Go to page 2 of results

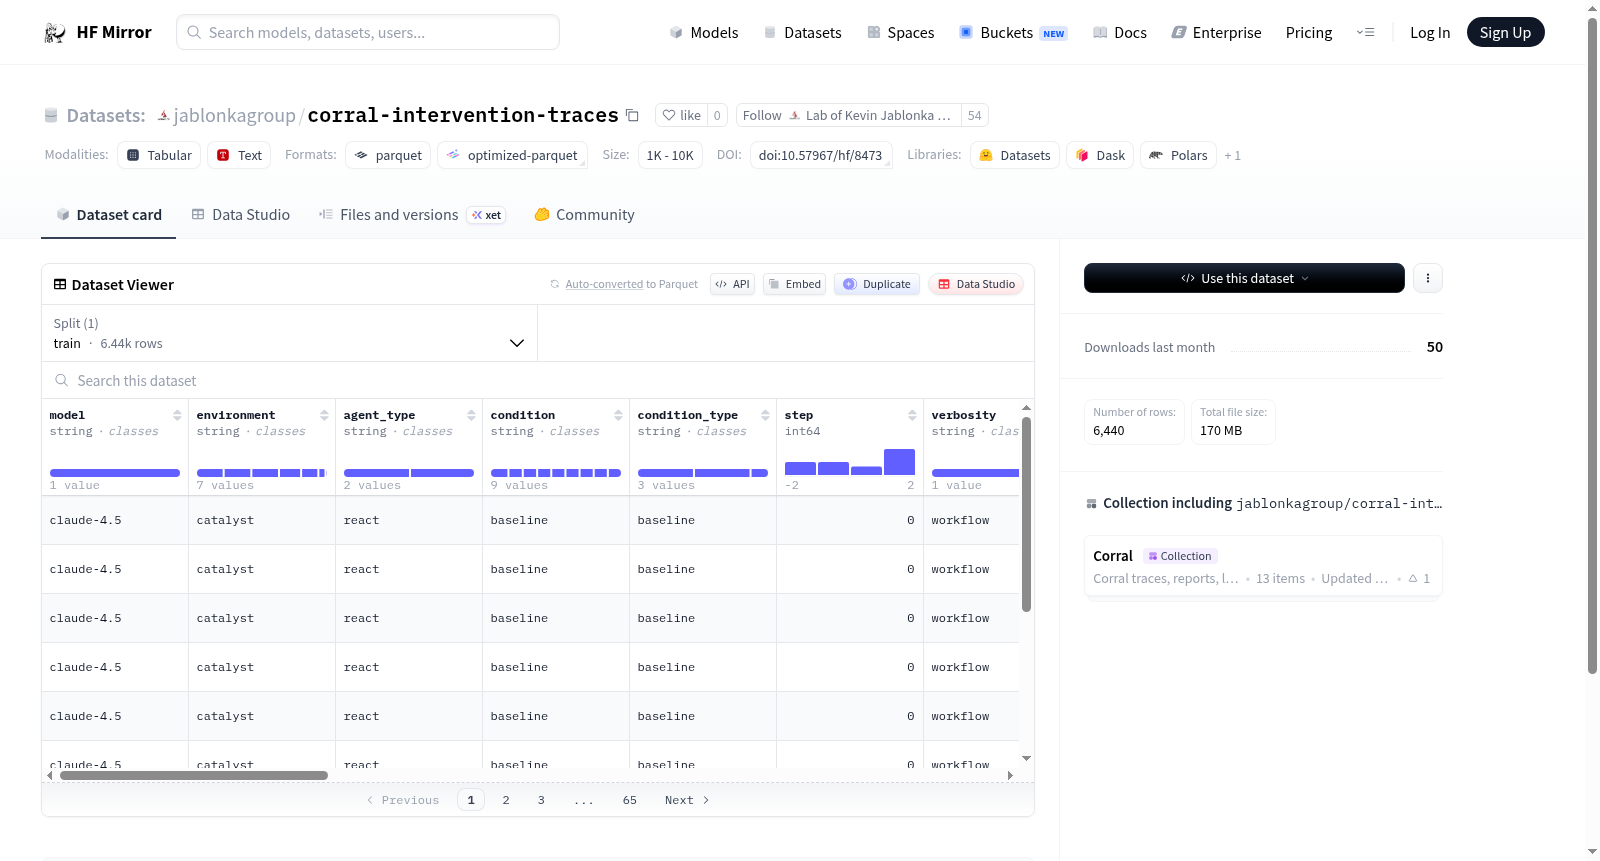[x=506, y=800]
